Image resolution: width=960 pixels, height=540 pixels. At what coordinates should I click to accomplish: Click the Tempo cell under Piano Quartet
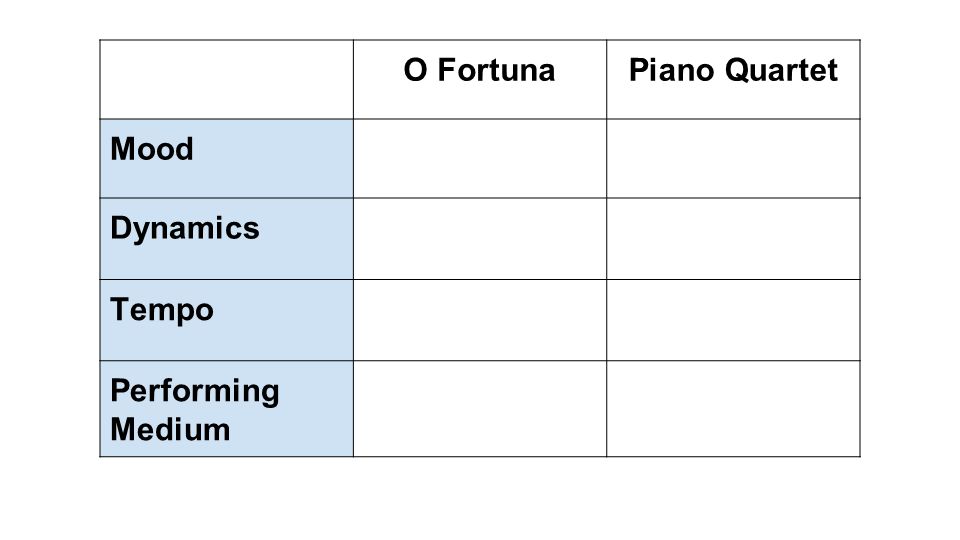[x=733, y=320]
